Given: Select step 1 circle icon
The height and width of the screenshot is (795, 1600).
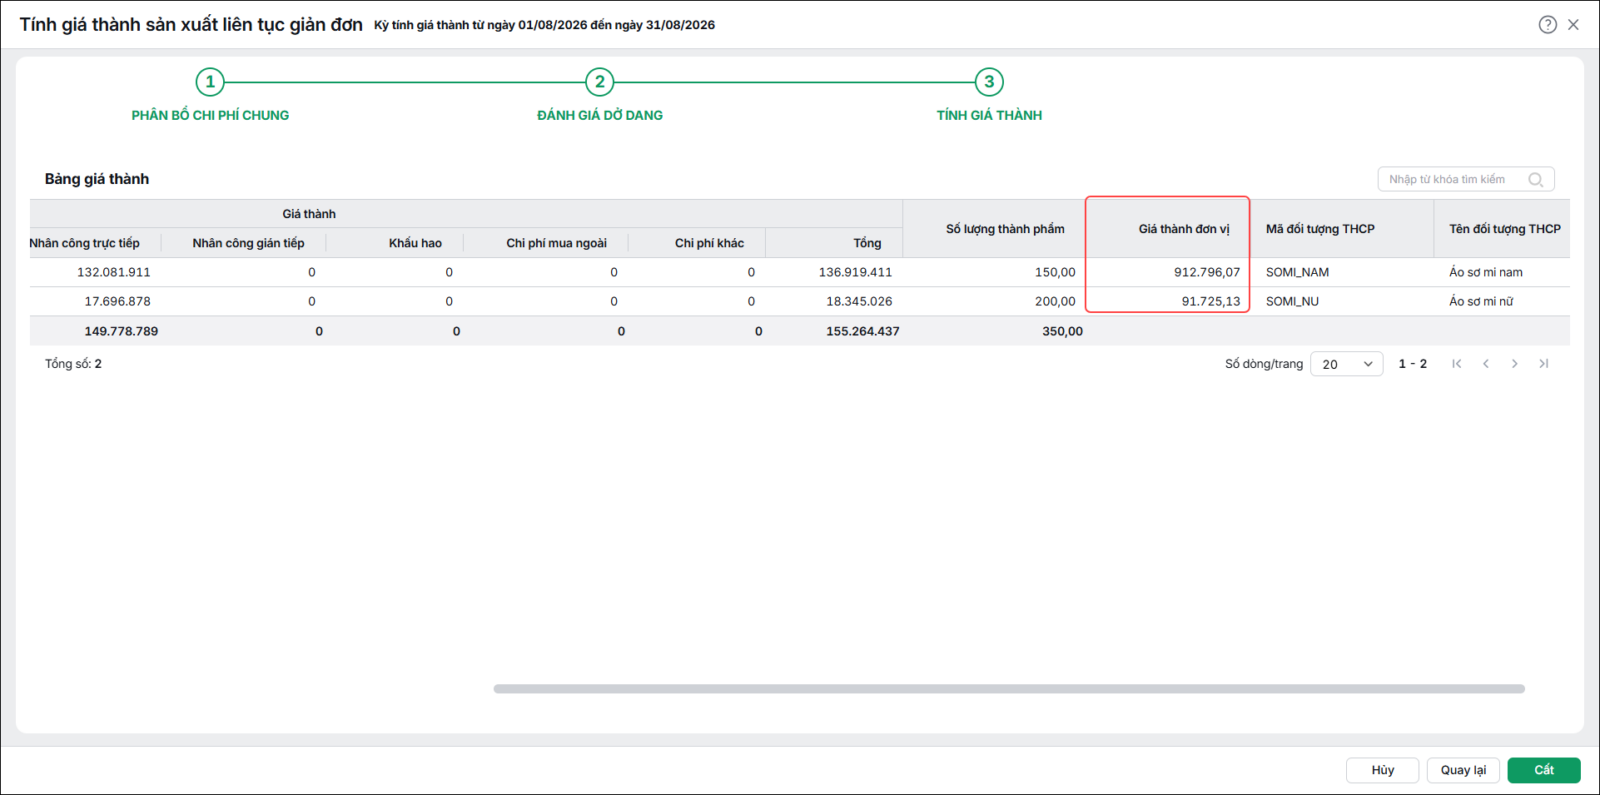Looking at the screenshot, I should point(210,82).
